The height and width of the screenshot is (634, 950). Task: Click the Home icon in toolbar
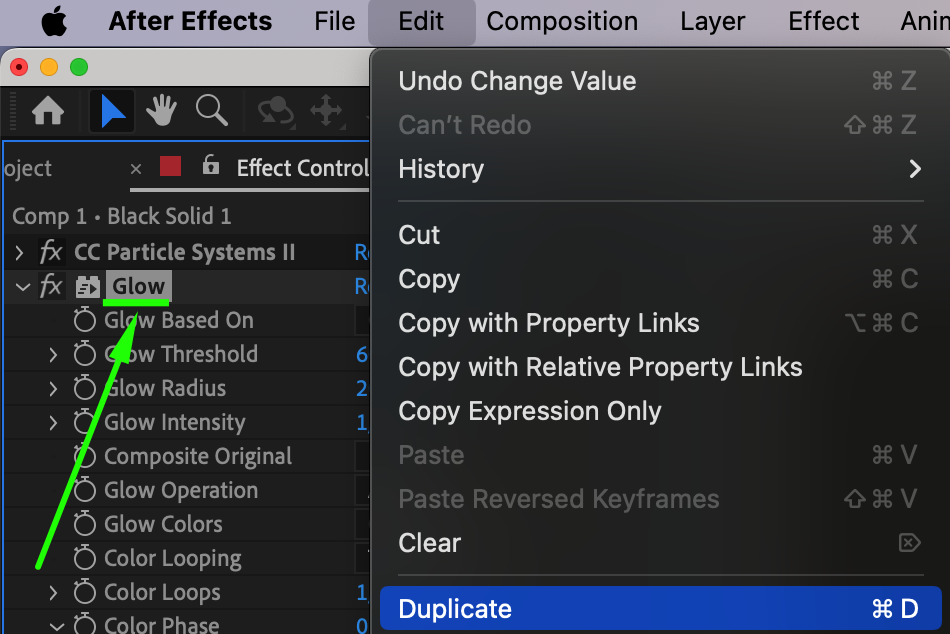point(47,112)
